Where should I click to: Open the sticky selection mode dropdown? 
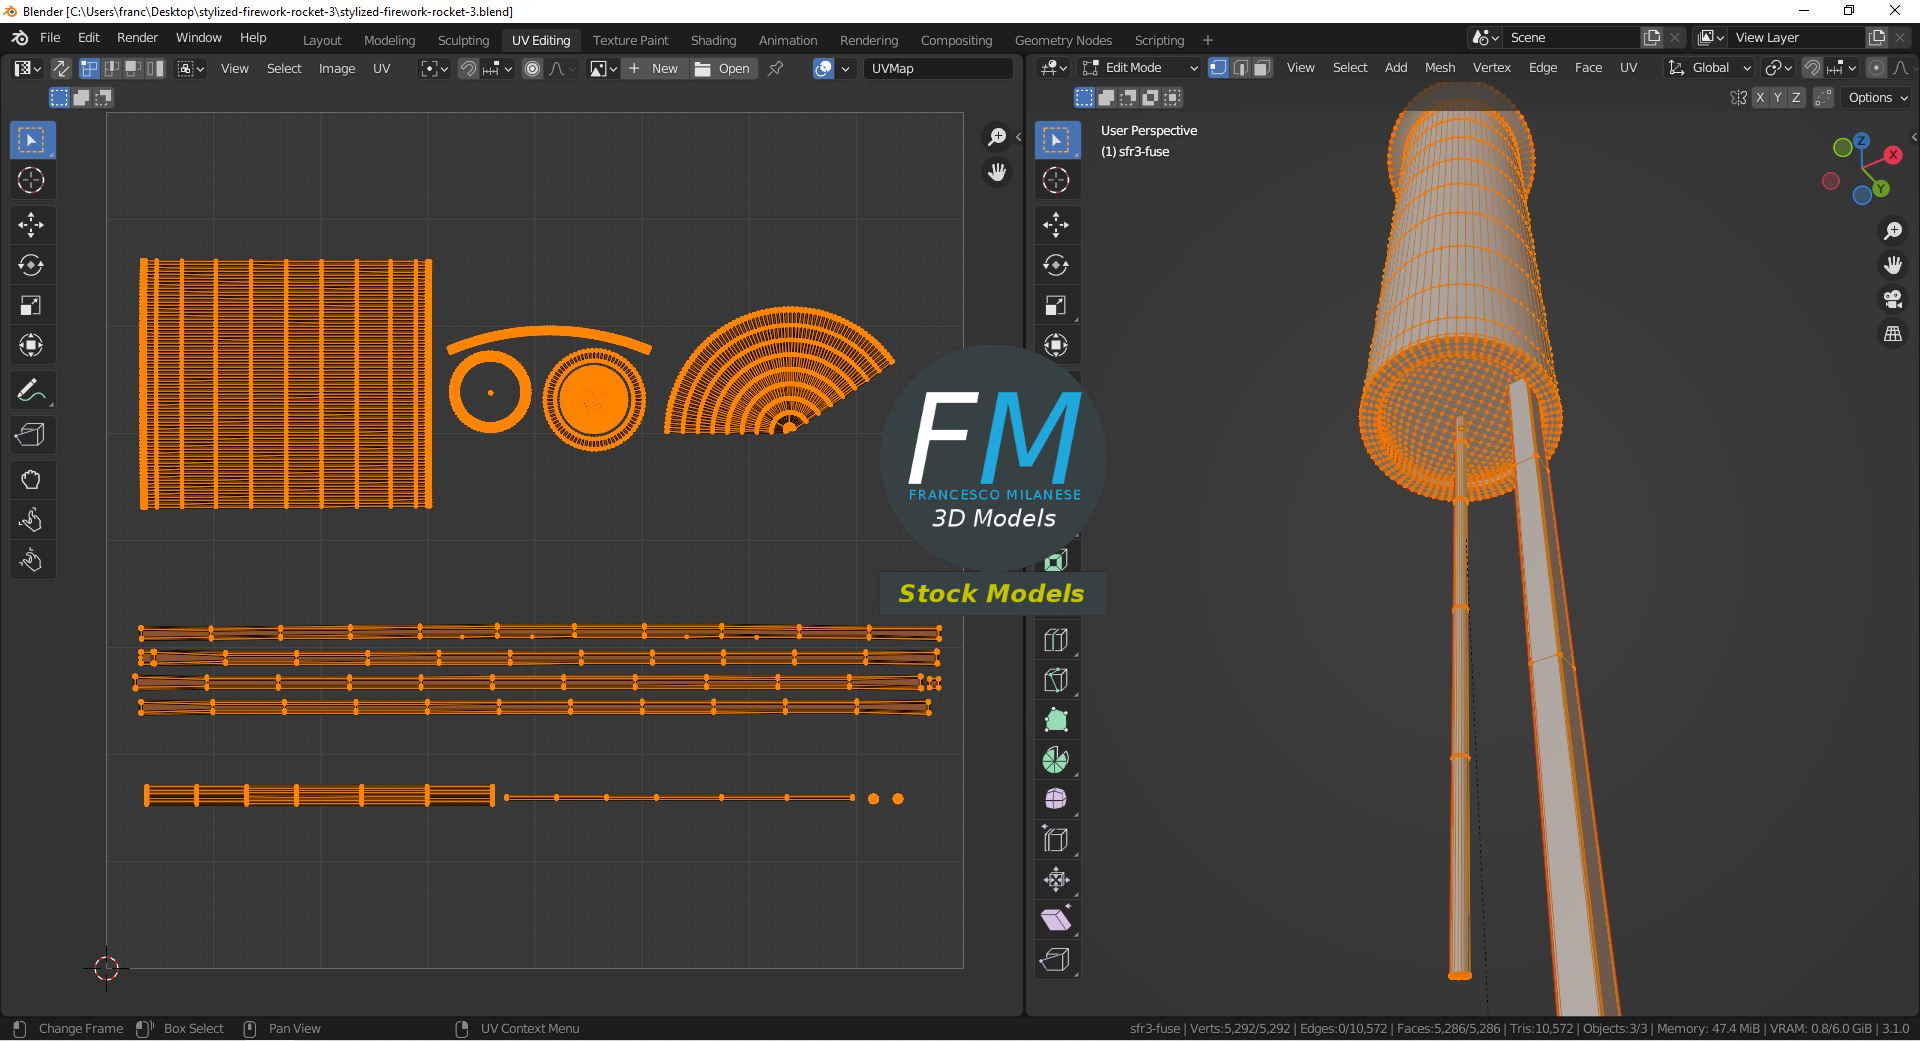tap(191, 68)
